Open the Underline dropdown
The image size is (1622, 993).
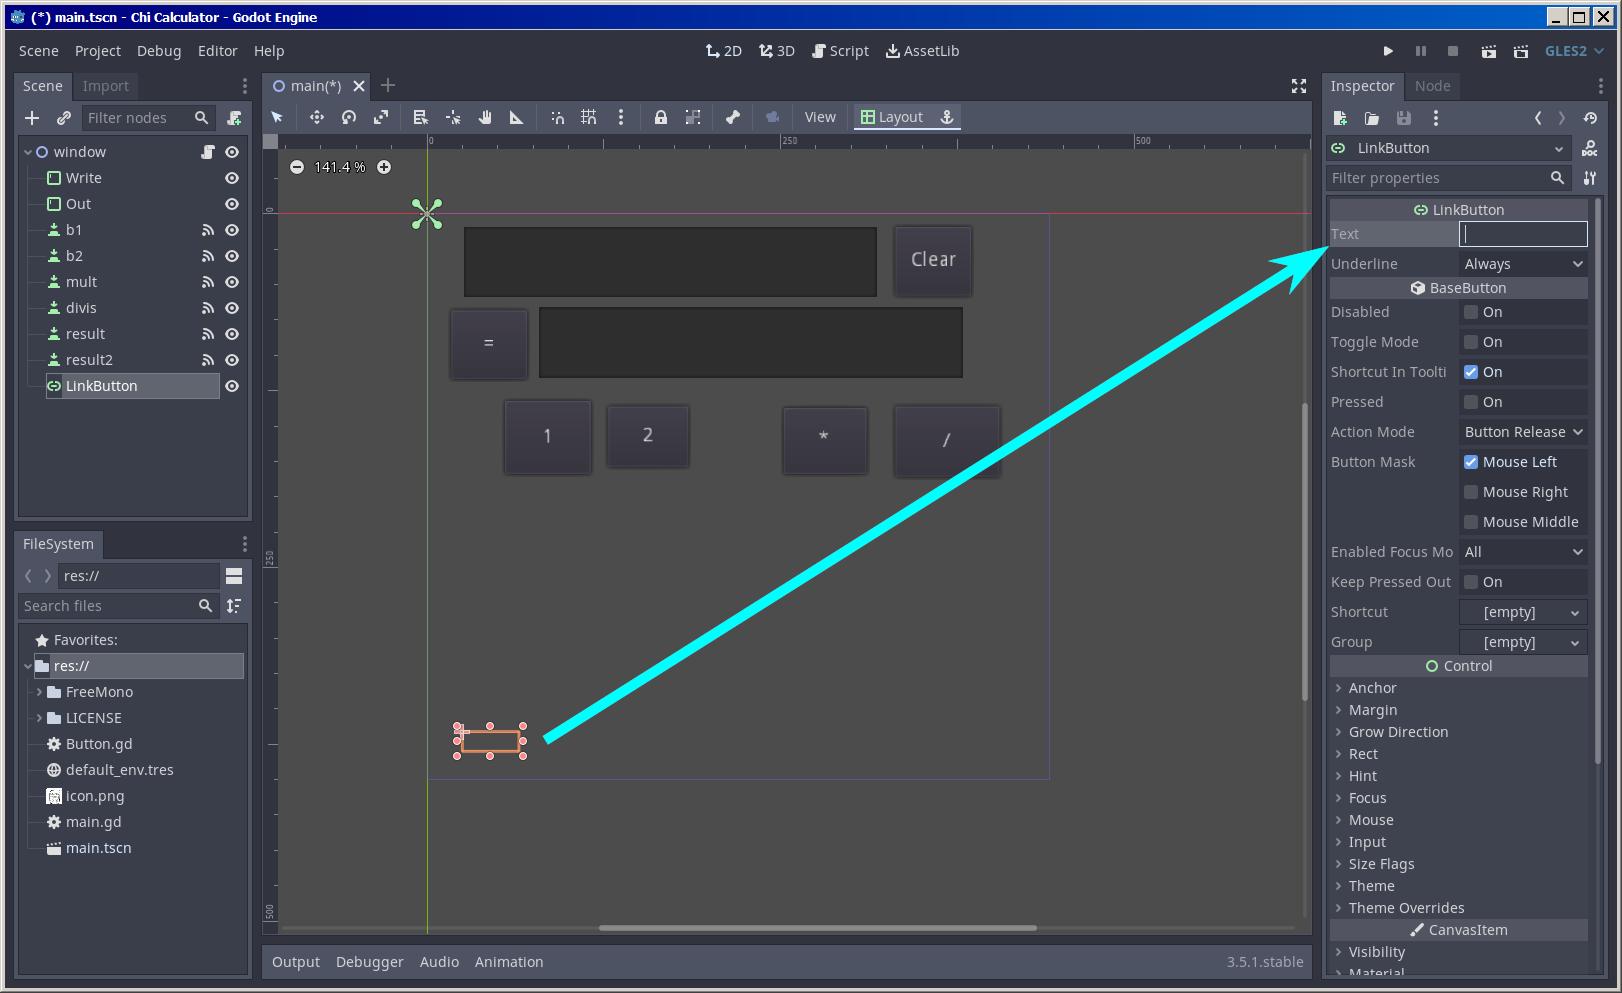click(1523, 264)
